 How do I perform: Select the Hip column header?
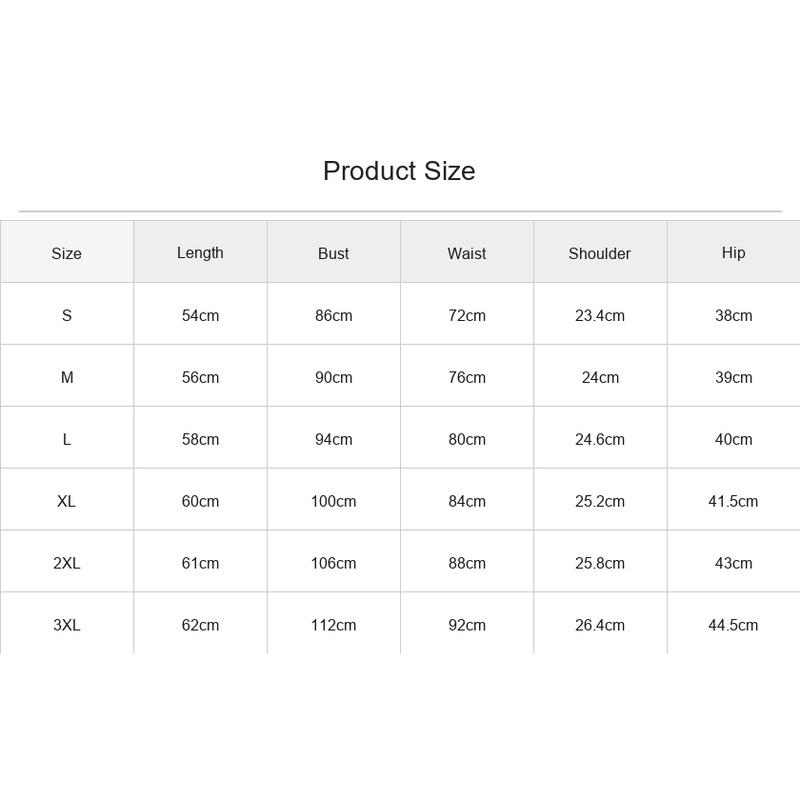[x=733, y=253]
